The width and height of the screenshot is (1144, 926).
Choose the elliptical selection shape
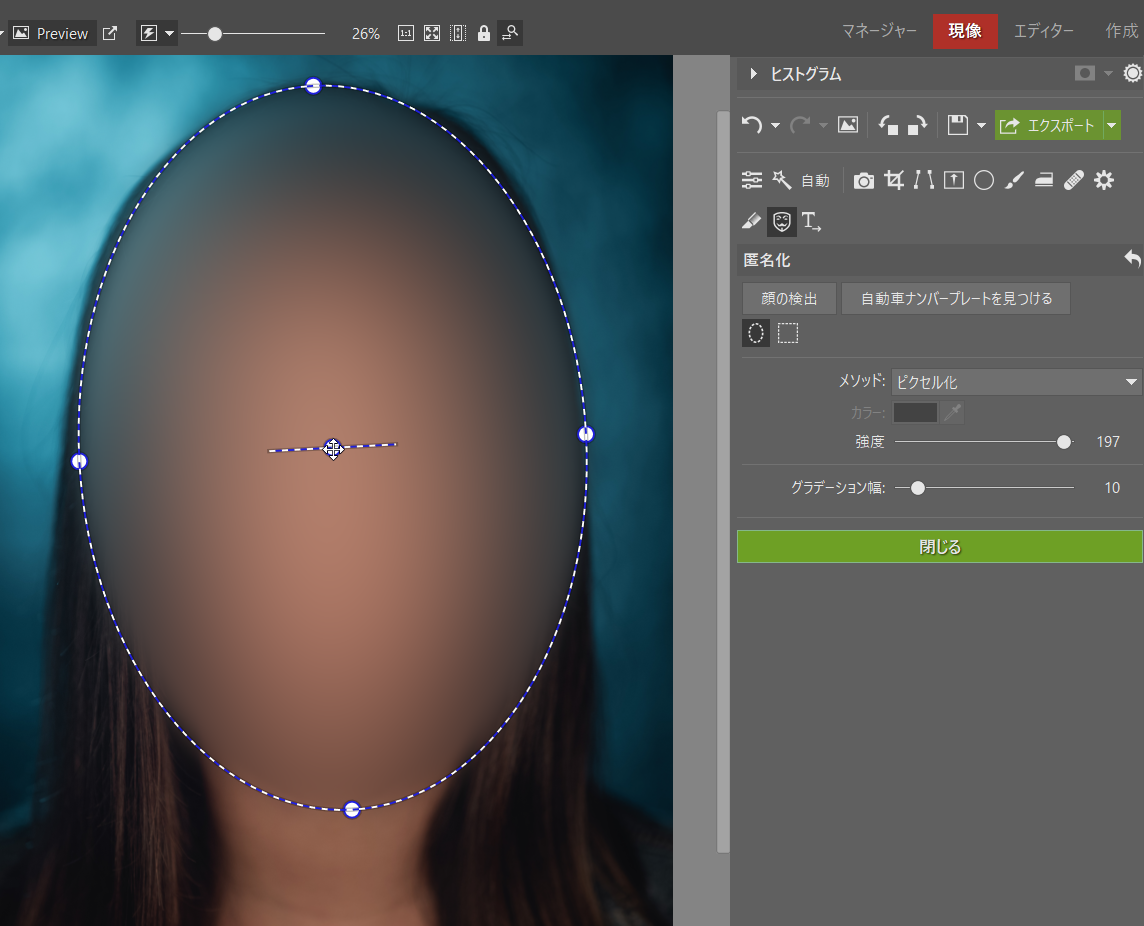tap(756, 333)
